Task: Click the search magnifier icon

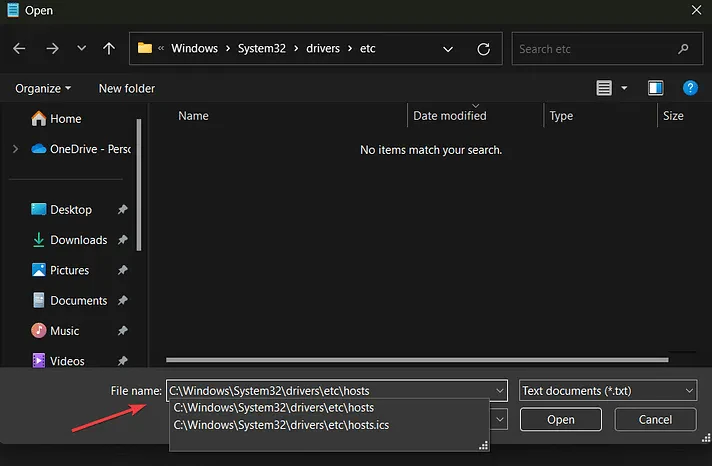Action: click(683, 49)
